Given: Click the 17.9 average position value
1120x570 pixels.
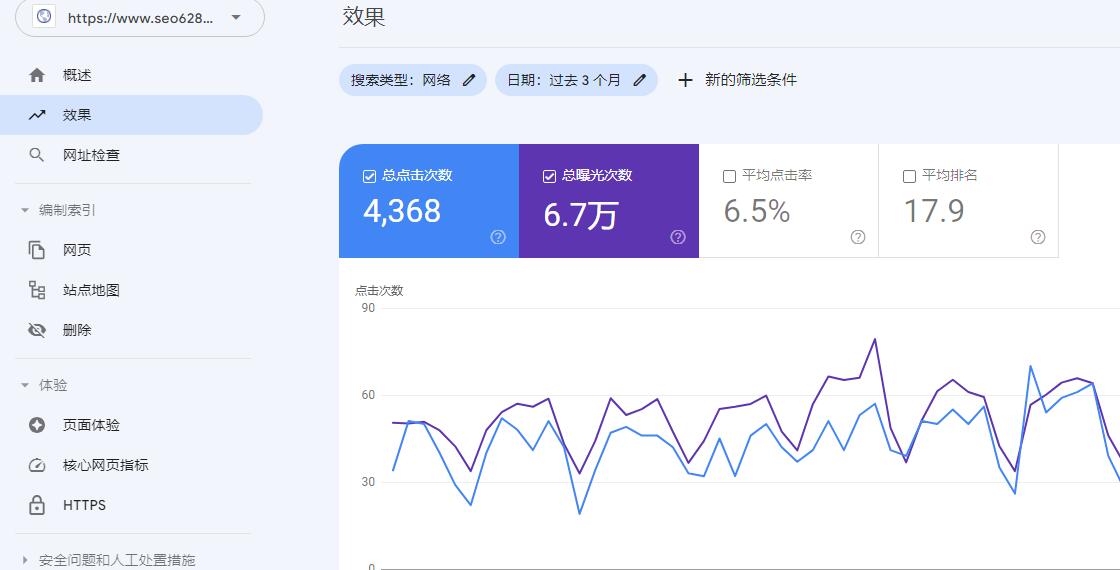Looking at the screenshot, I should pos(934,211).
